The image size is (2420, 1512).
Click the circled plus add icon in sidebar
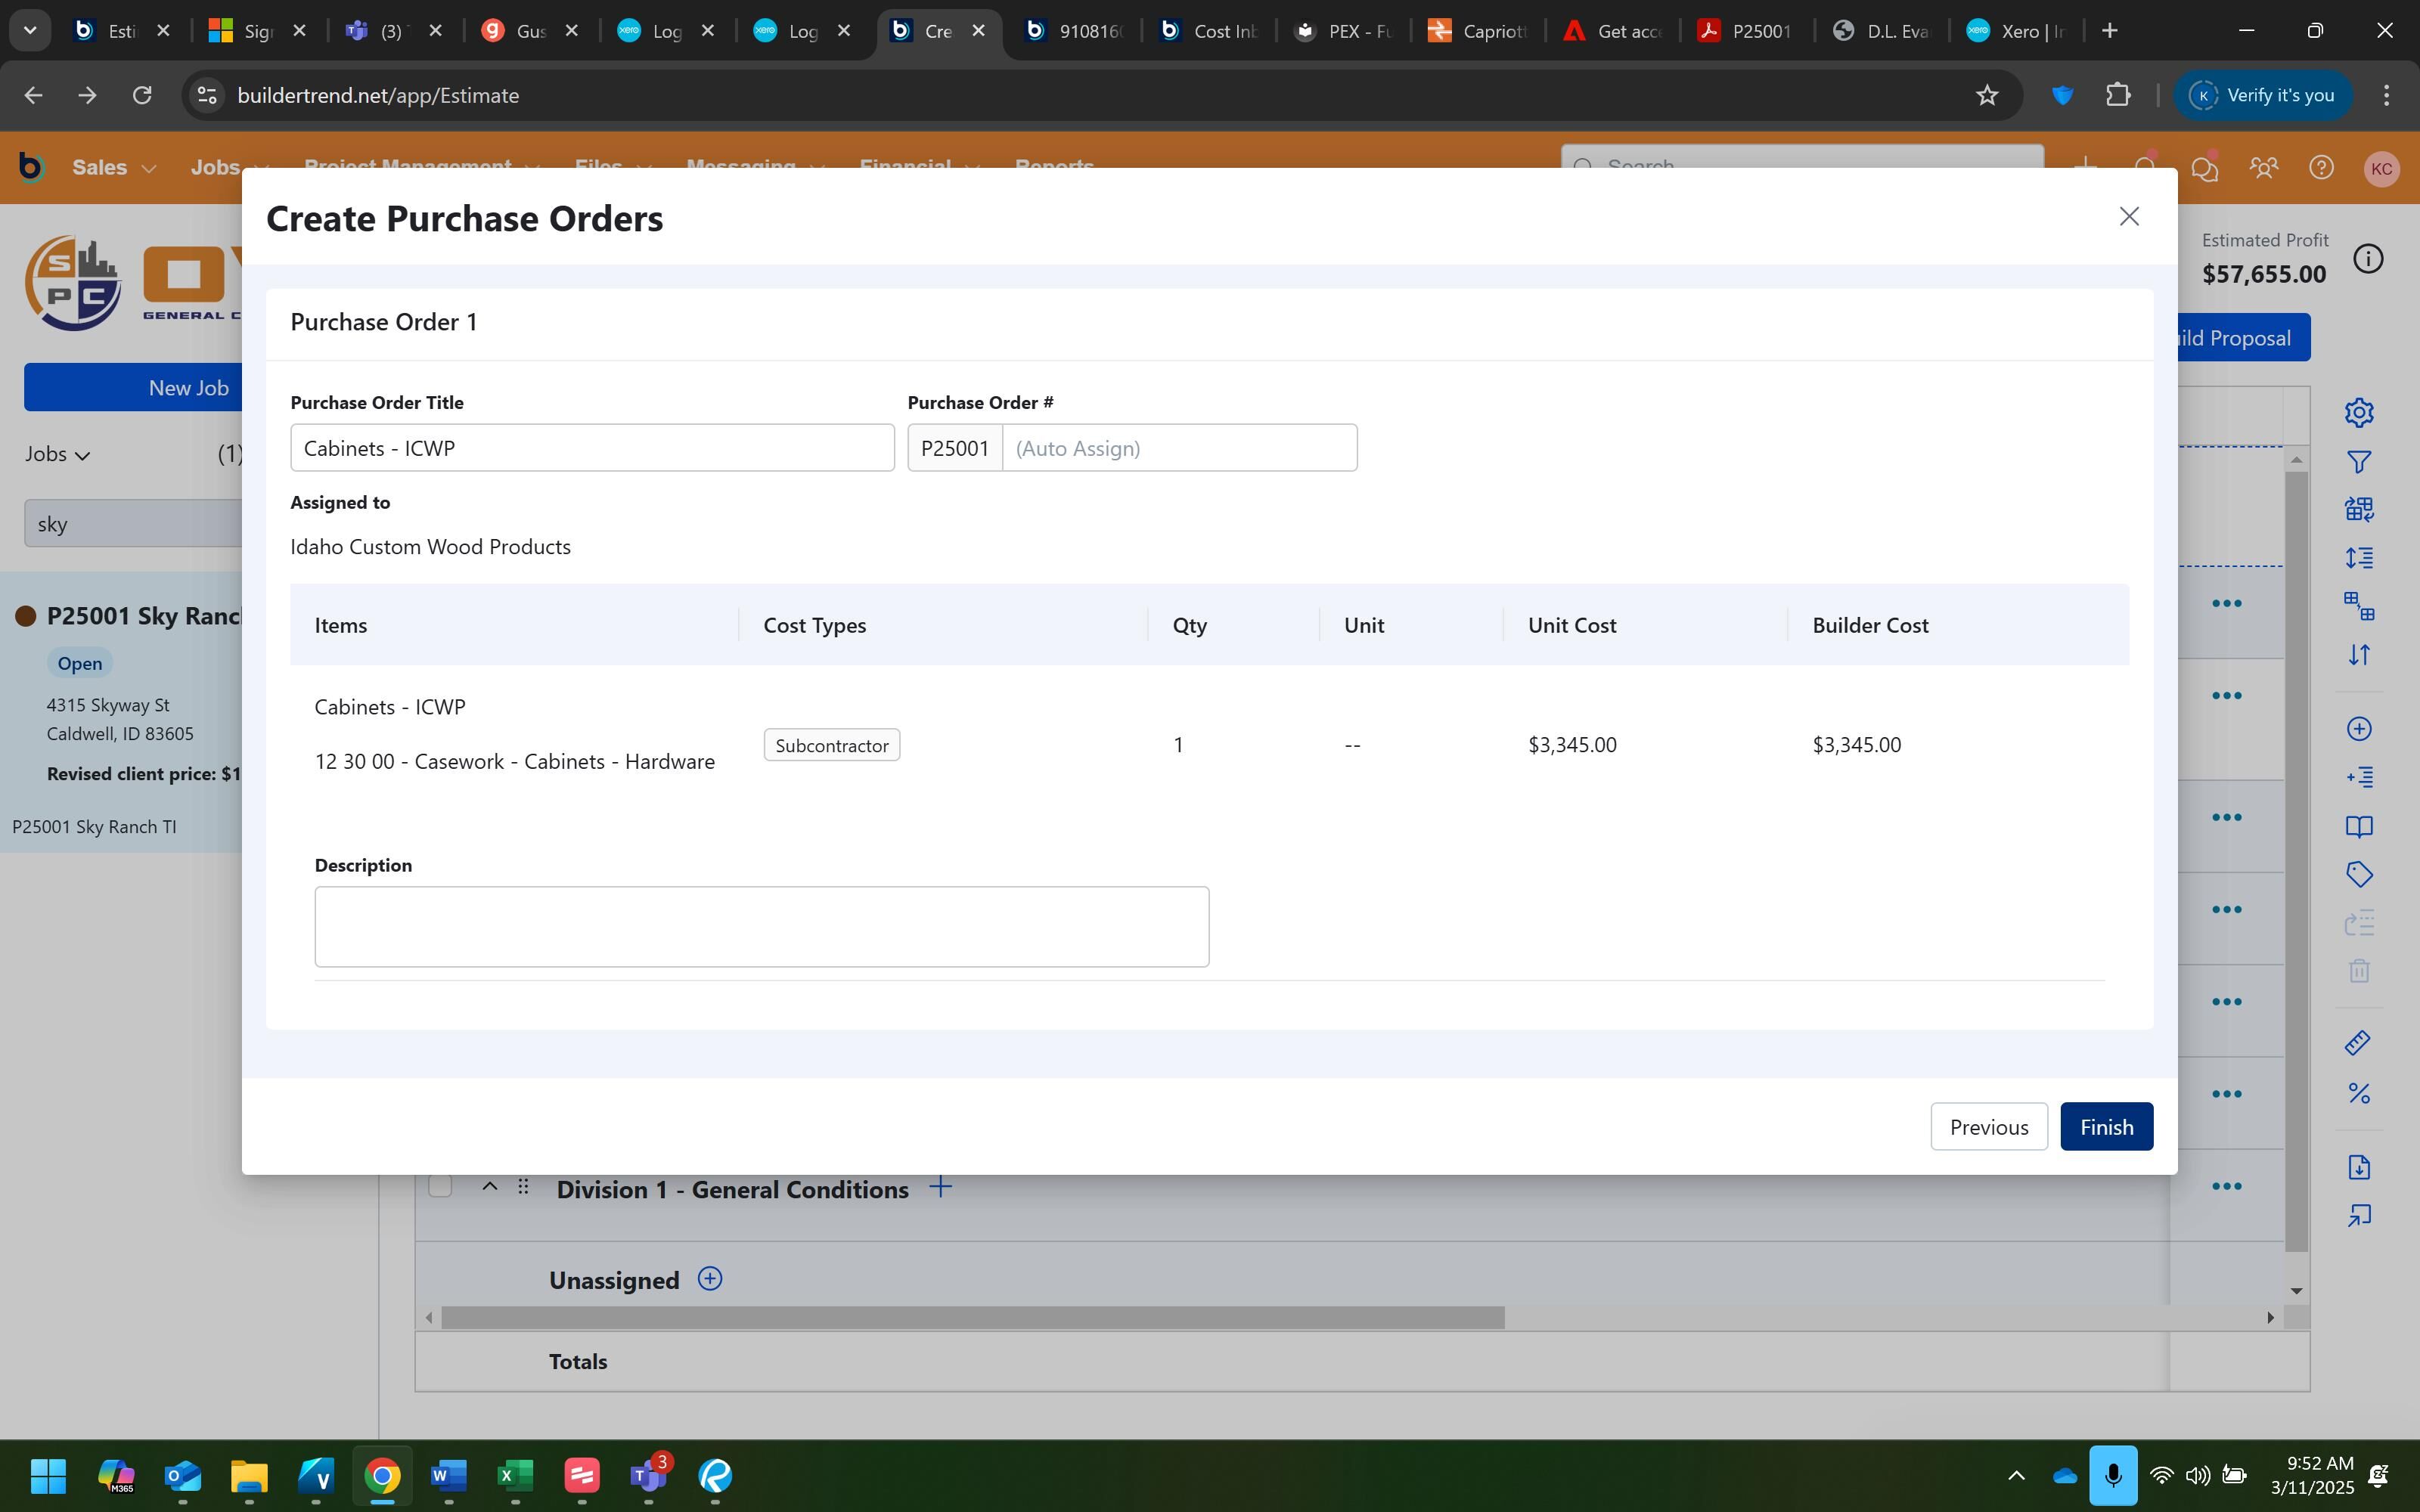[2359, 729]
